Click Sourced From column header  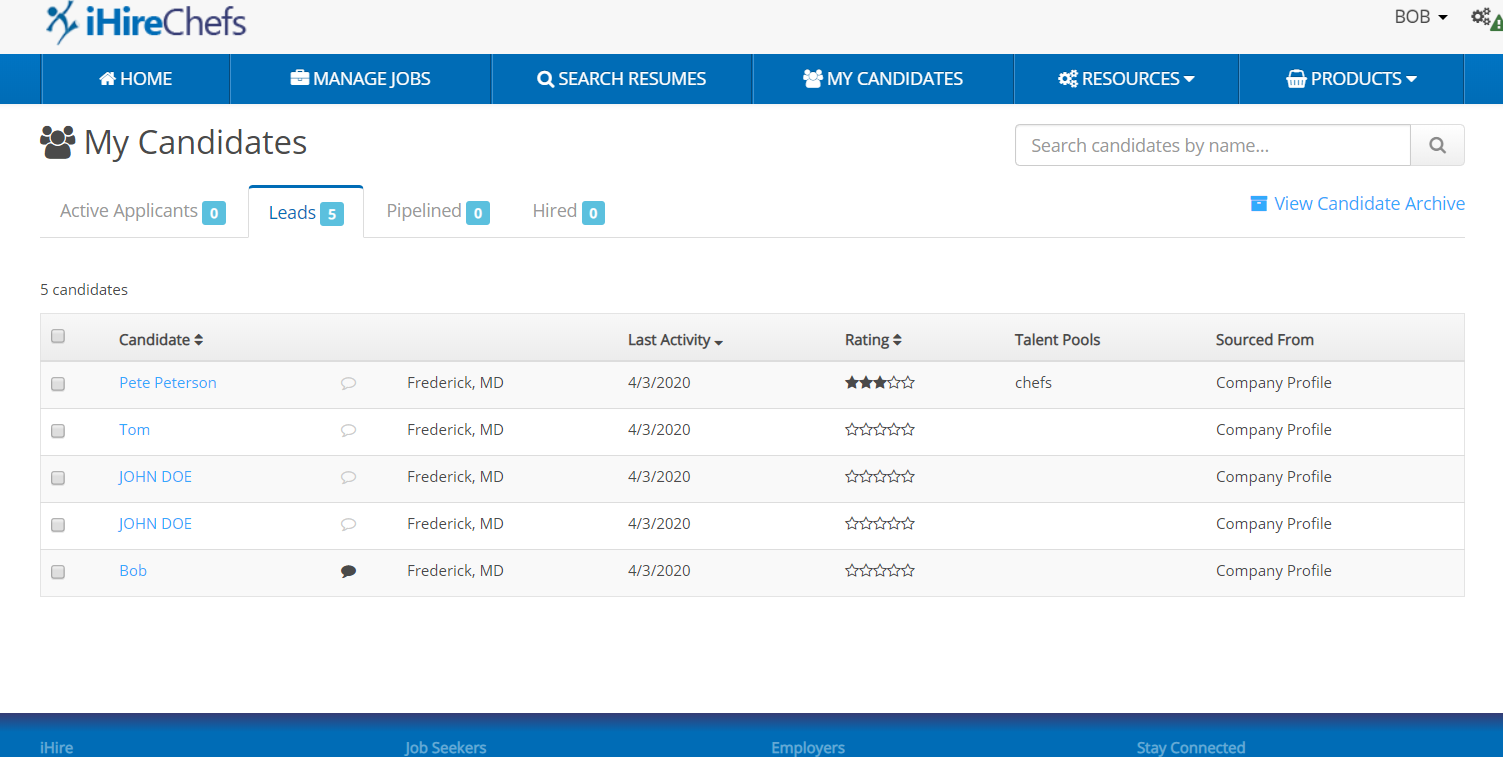click(1264, 340)
